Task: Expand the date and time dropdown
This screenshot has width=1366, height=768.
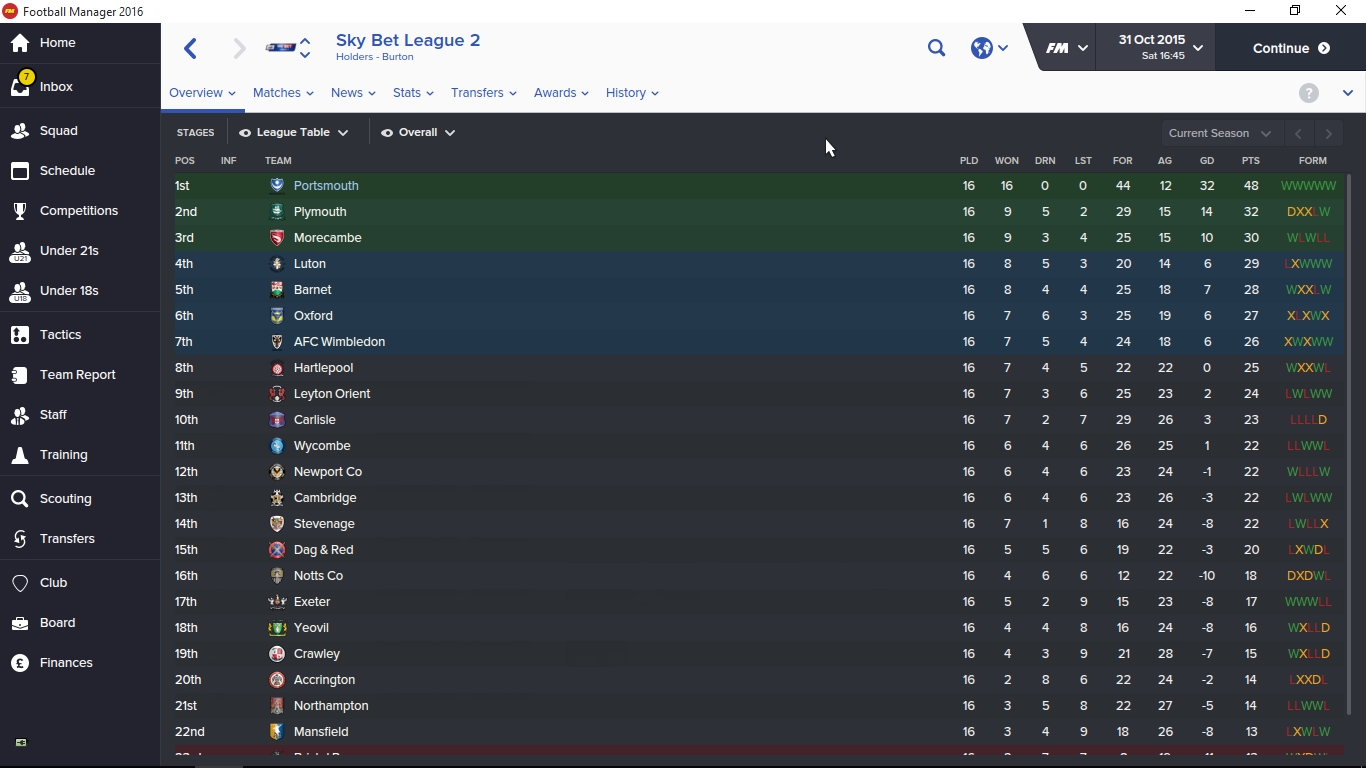Action: [x=1198, y=48]
